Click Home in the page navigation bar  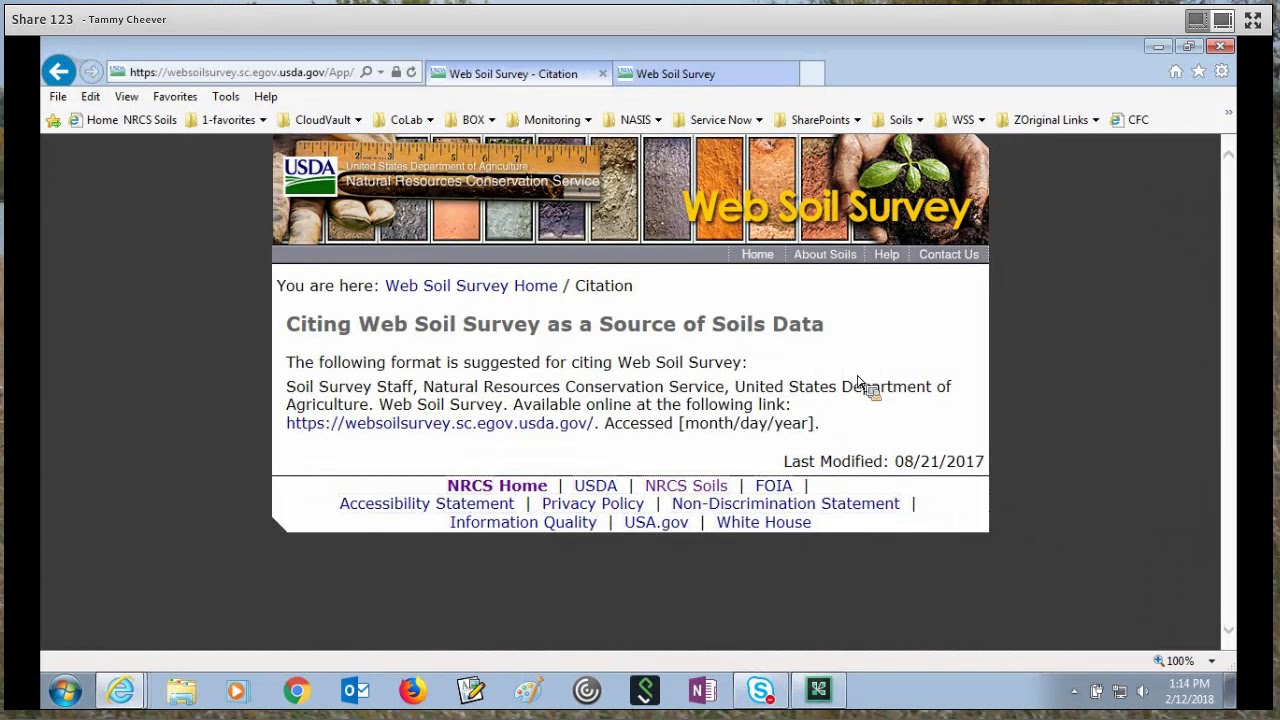pos(757,255)
